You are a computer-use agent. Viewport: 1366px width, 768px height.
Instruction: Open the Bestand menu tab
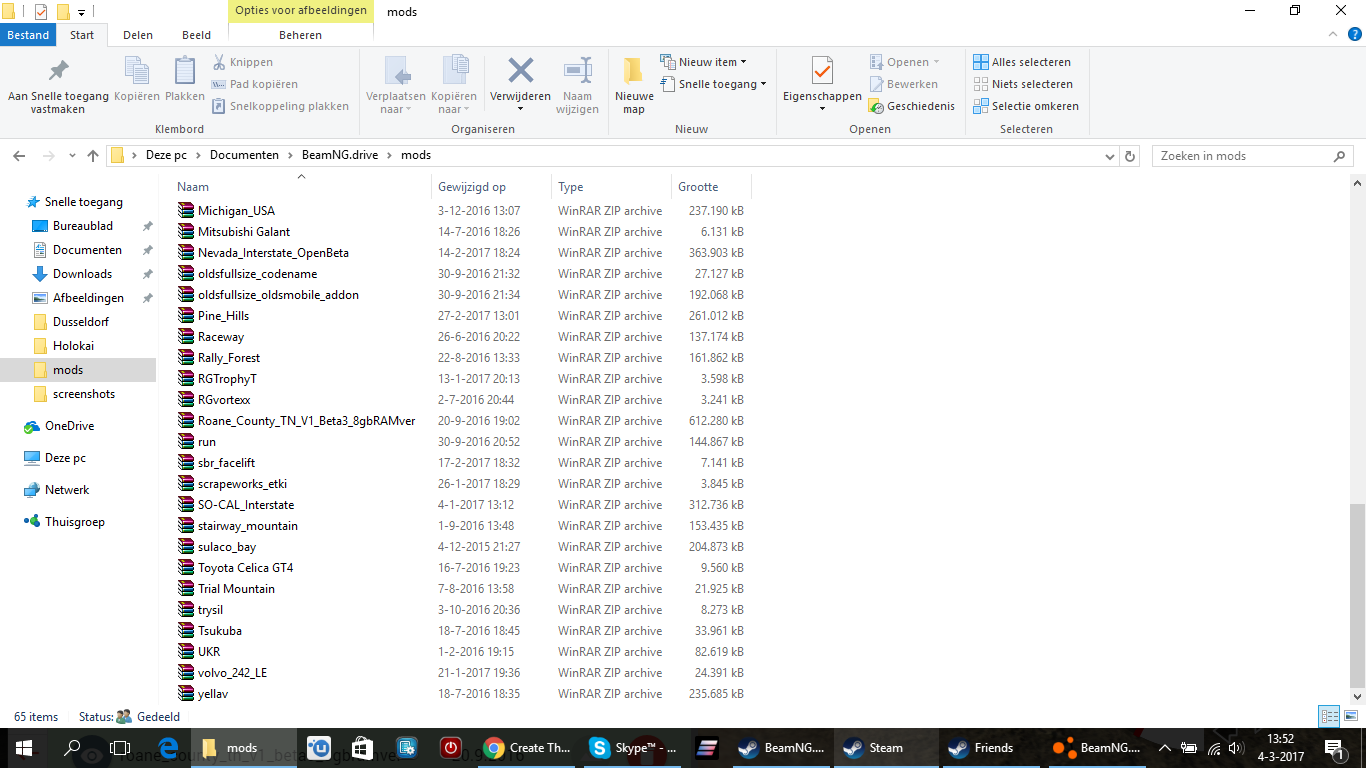pos(28,35)
